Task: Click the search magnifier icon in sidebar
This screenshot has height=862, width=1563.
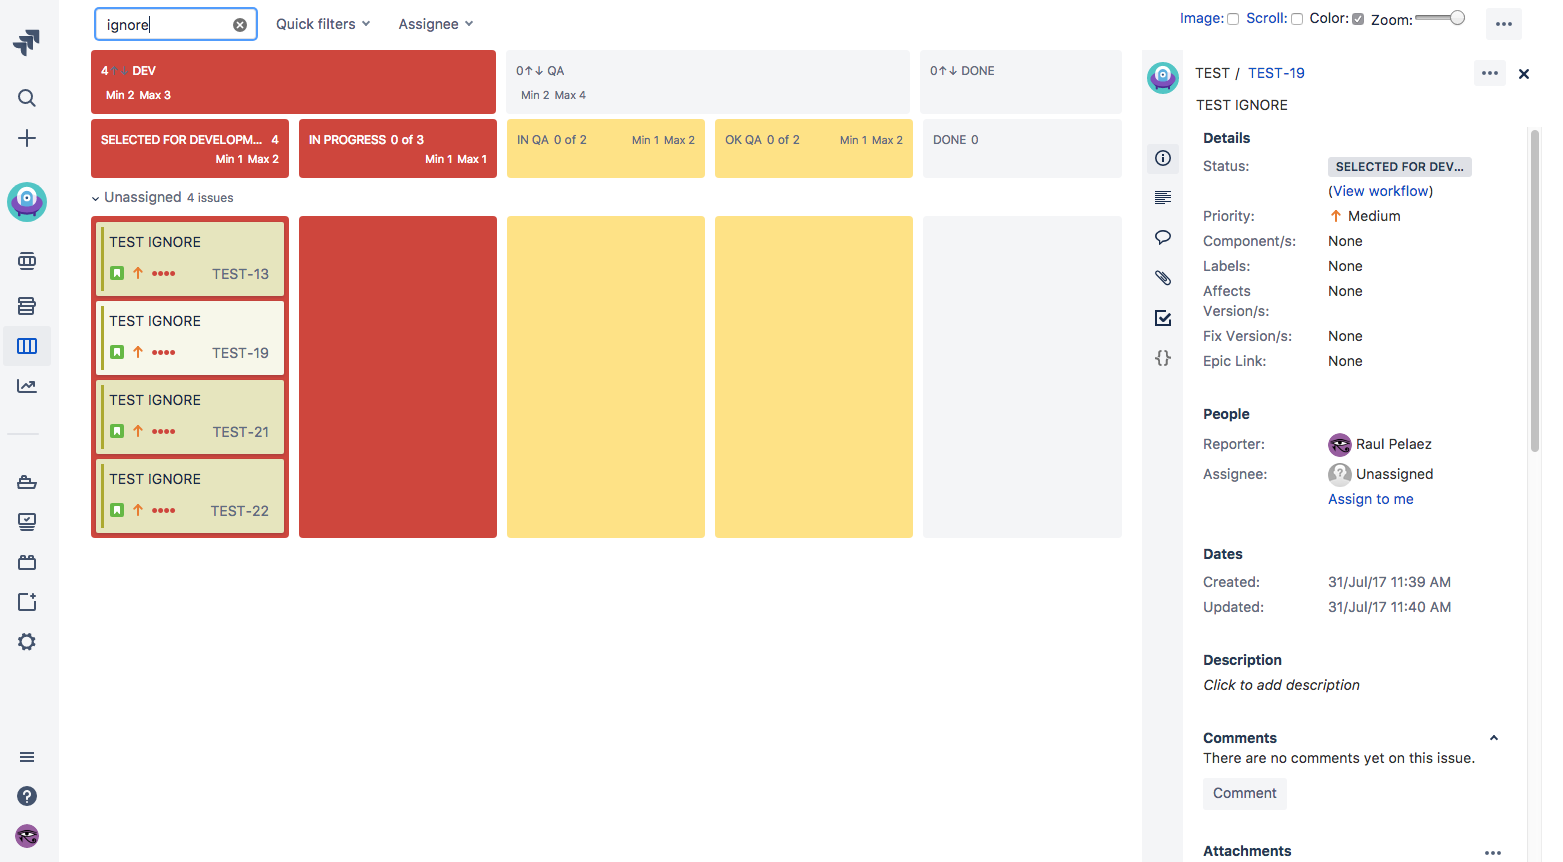Action: coord(27,98)
